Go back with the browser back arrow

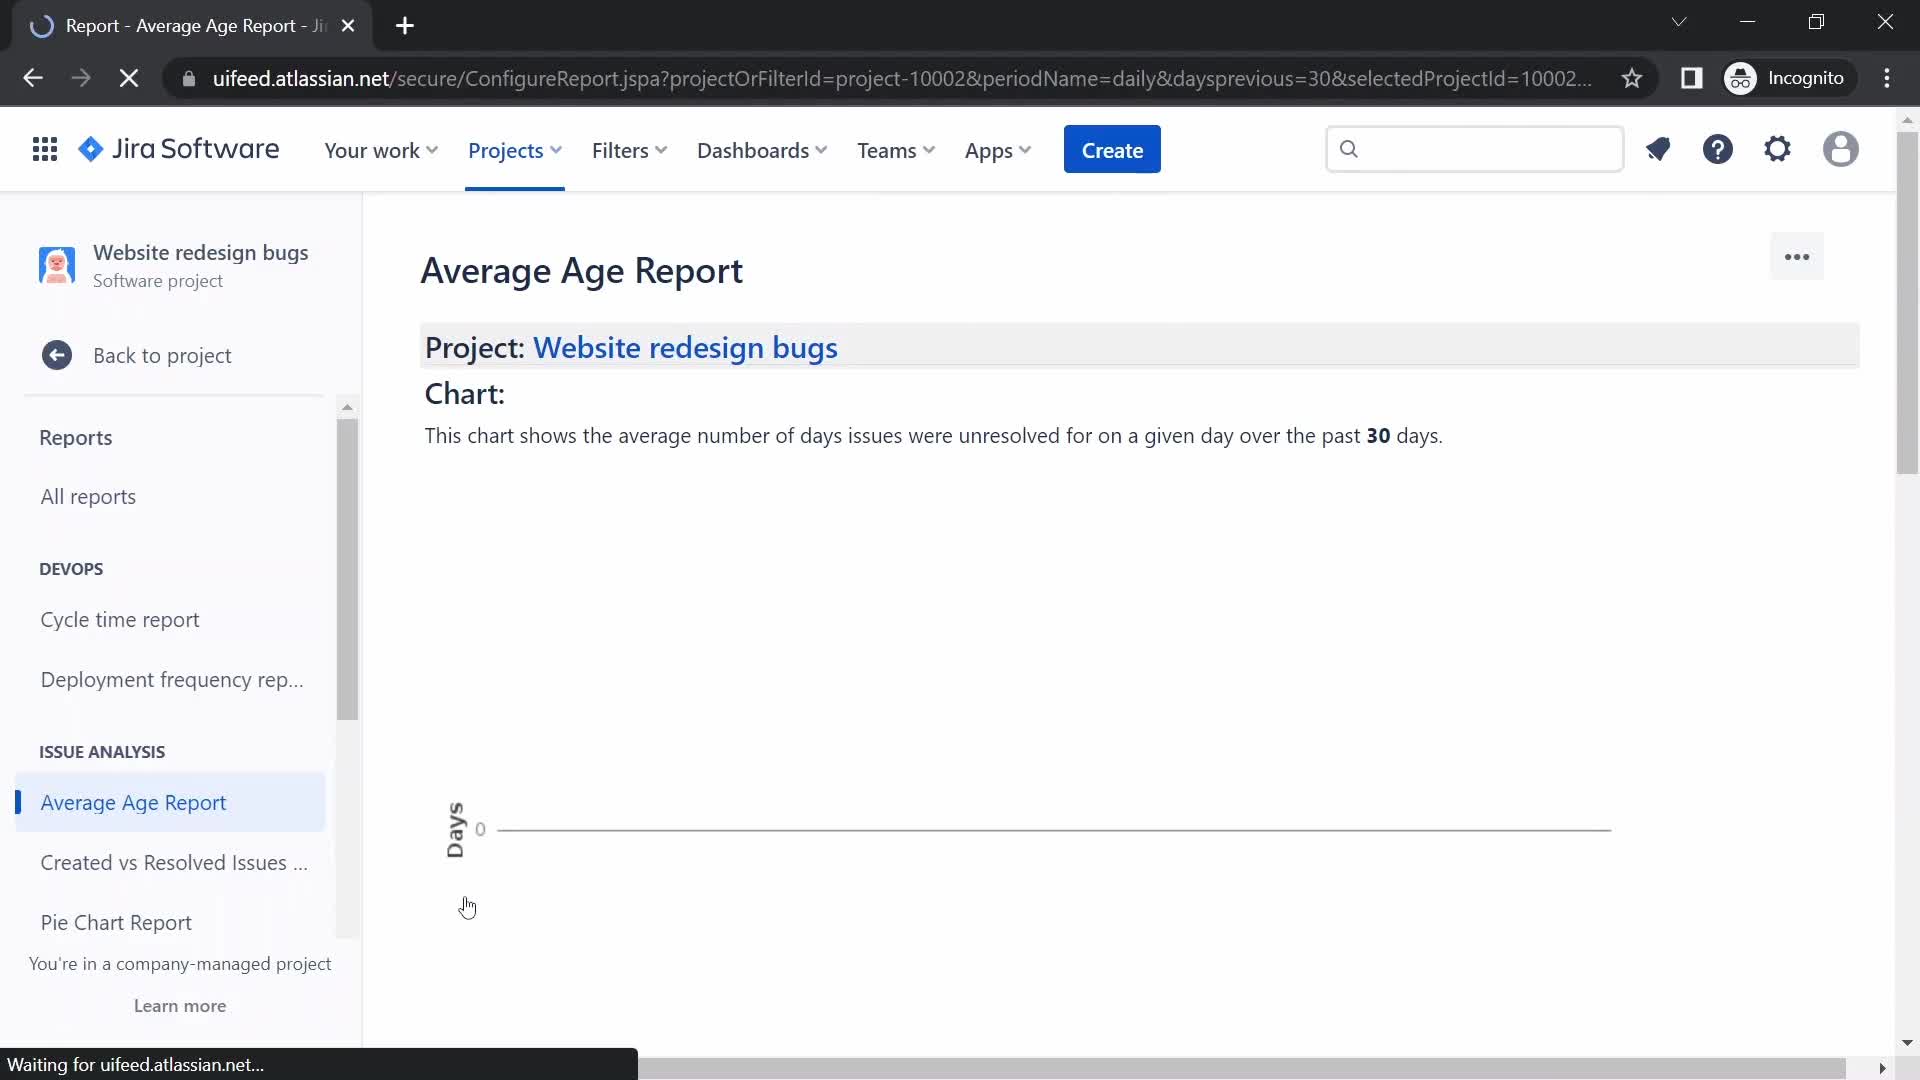tap(33, 78)
